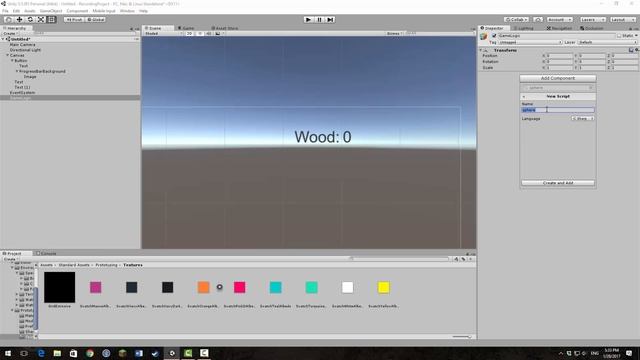The height and width of the screenshot is (360, 640).
Task: Open the cloud services icon
Action: (538, 20)
